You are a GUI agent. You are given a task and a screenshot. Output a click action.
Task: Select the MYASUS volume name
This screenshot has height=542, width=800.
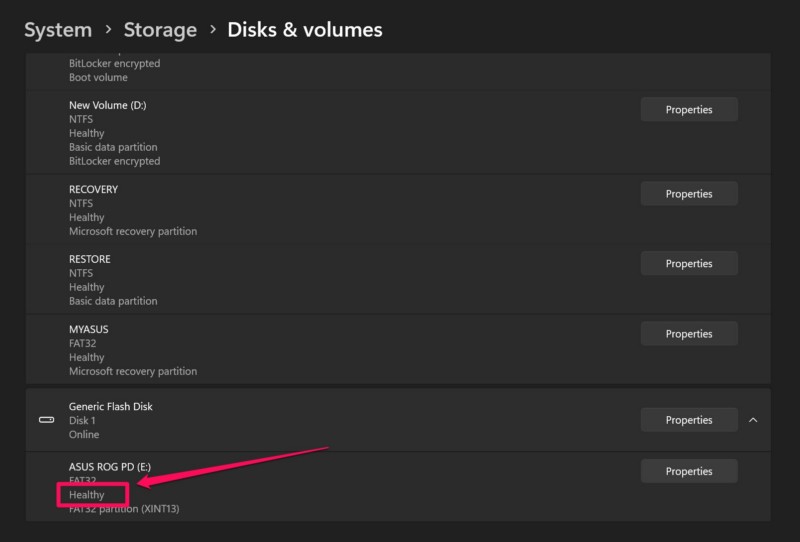coord(89,329)
